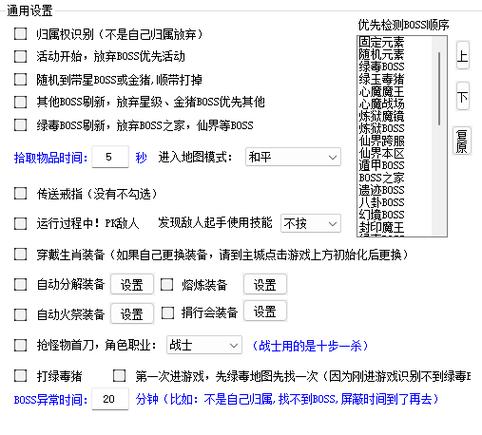482x435 pixels.
Task: Click 设置 button next to 熔炼装备
Action: point(265,284)
